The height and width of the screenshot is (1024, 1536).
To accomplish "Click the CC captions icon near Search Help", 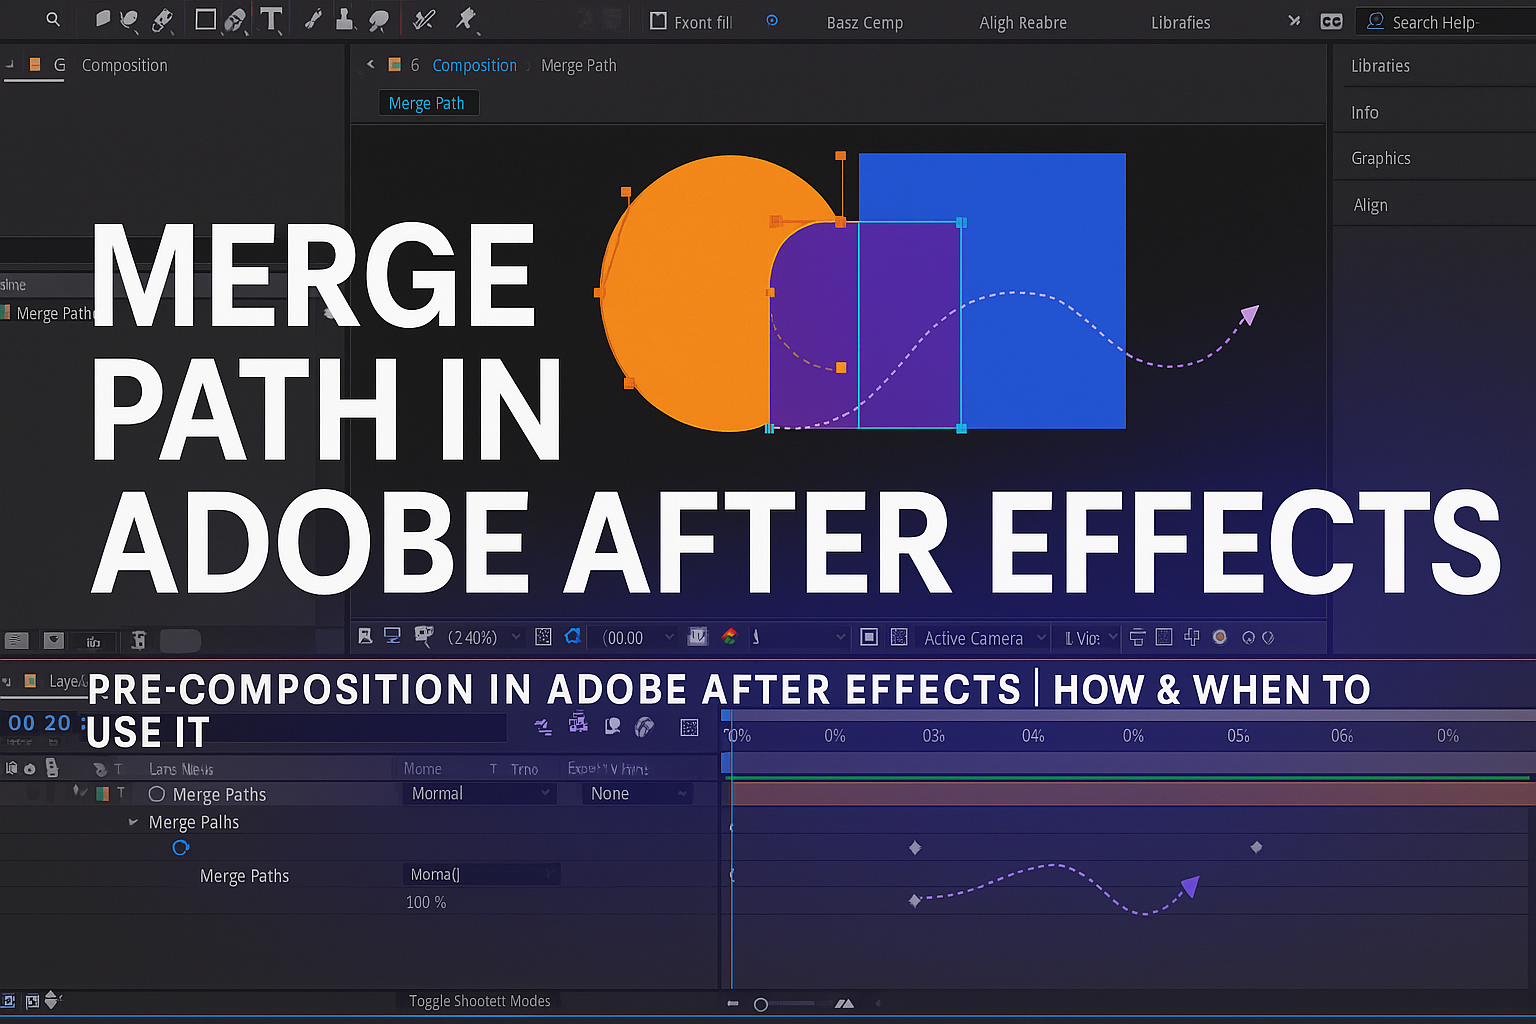I will 1331,21.
